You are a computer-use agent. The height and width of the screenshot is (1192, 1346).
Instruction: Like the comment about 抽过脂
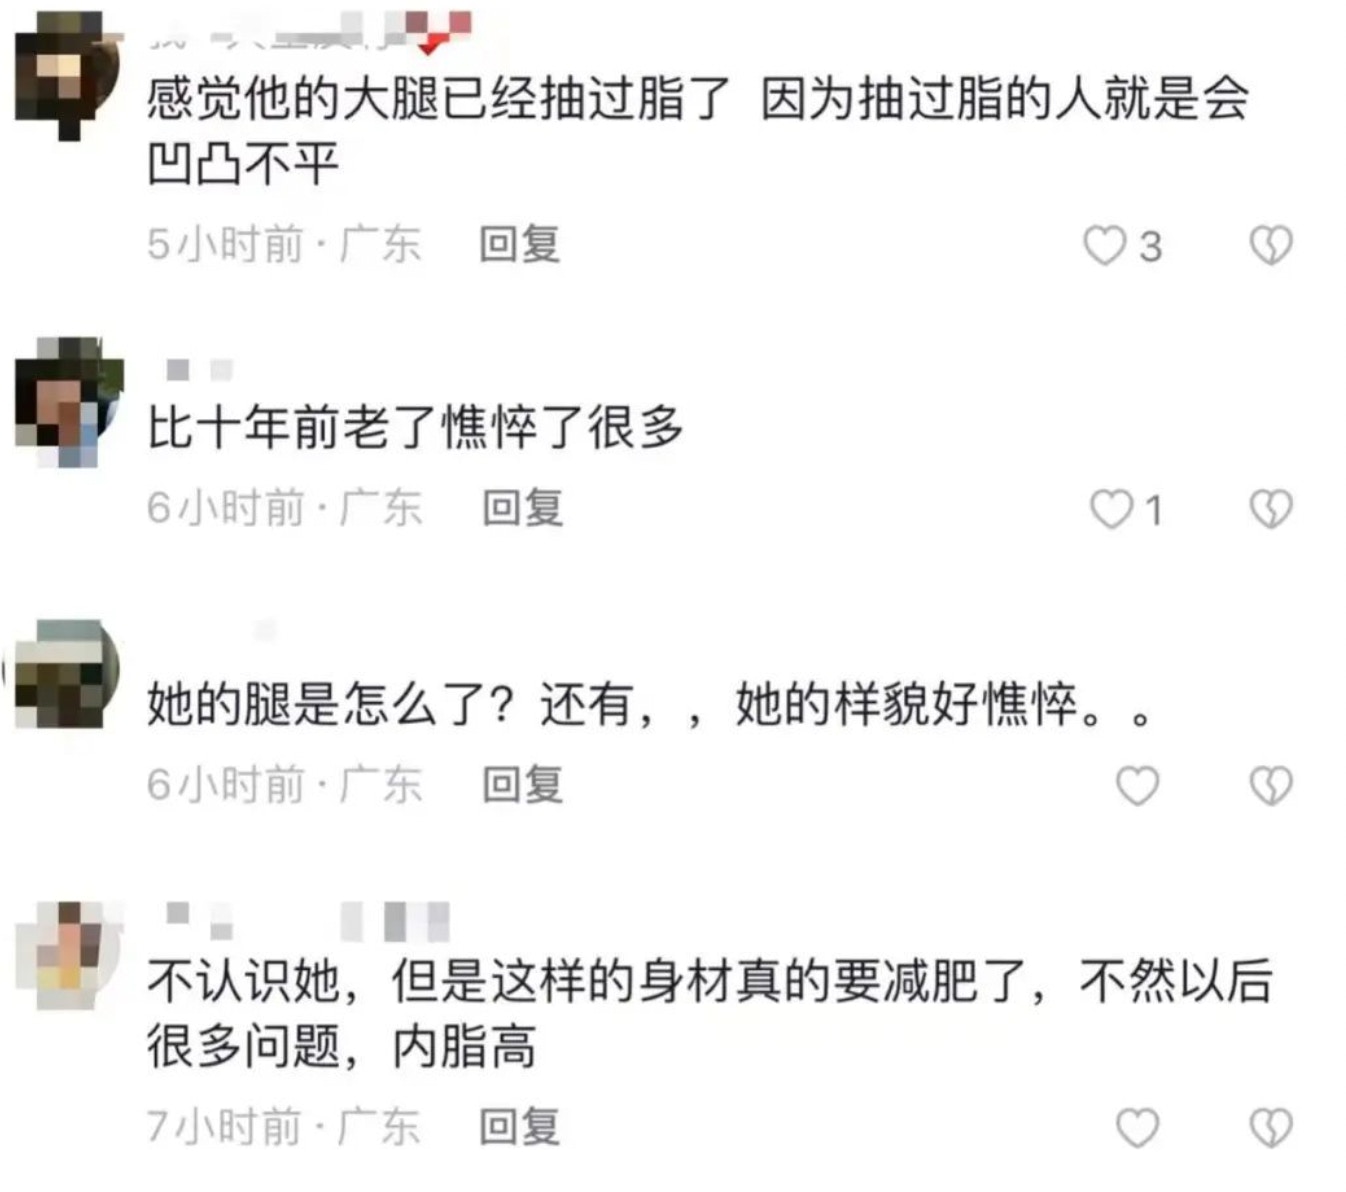[1105, 245]
